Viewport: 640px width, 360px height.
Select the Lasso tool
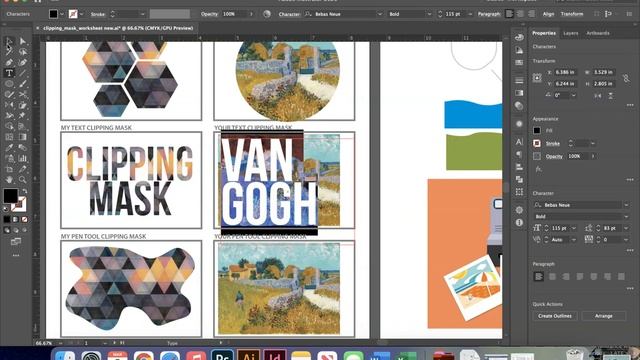click(x=22, y=52)
